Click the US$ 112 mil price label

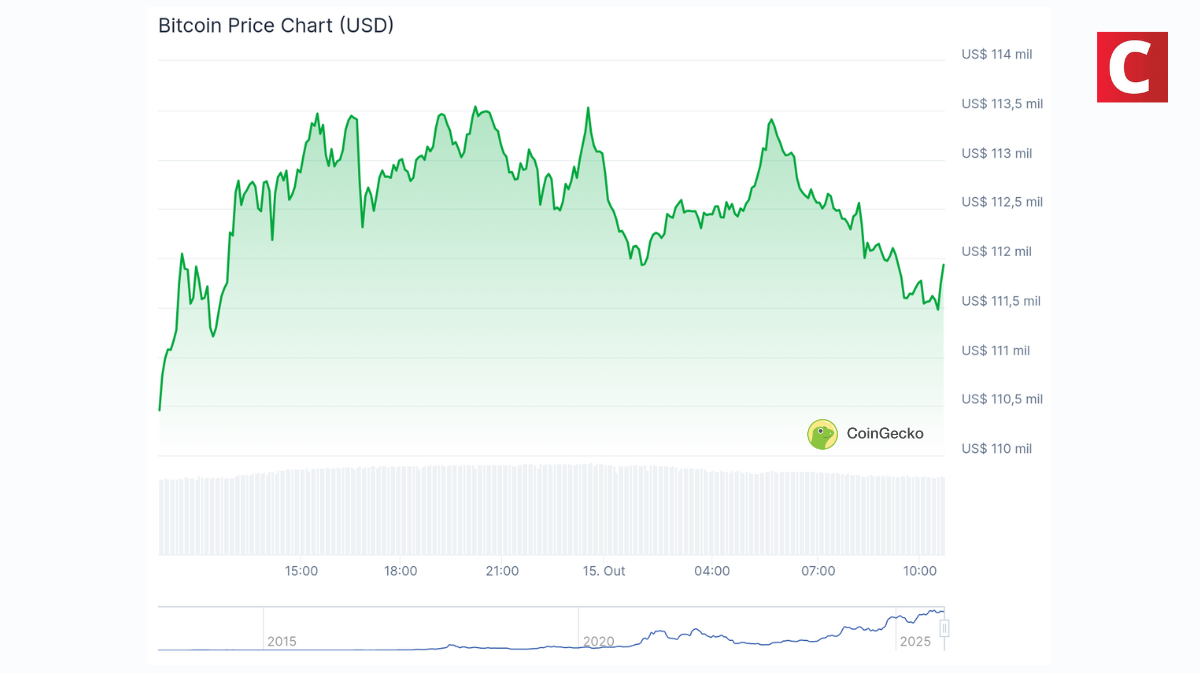[x=996, y=251]
